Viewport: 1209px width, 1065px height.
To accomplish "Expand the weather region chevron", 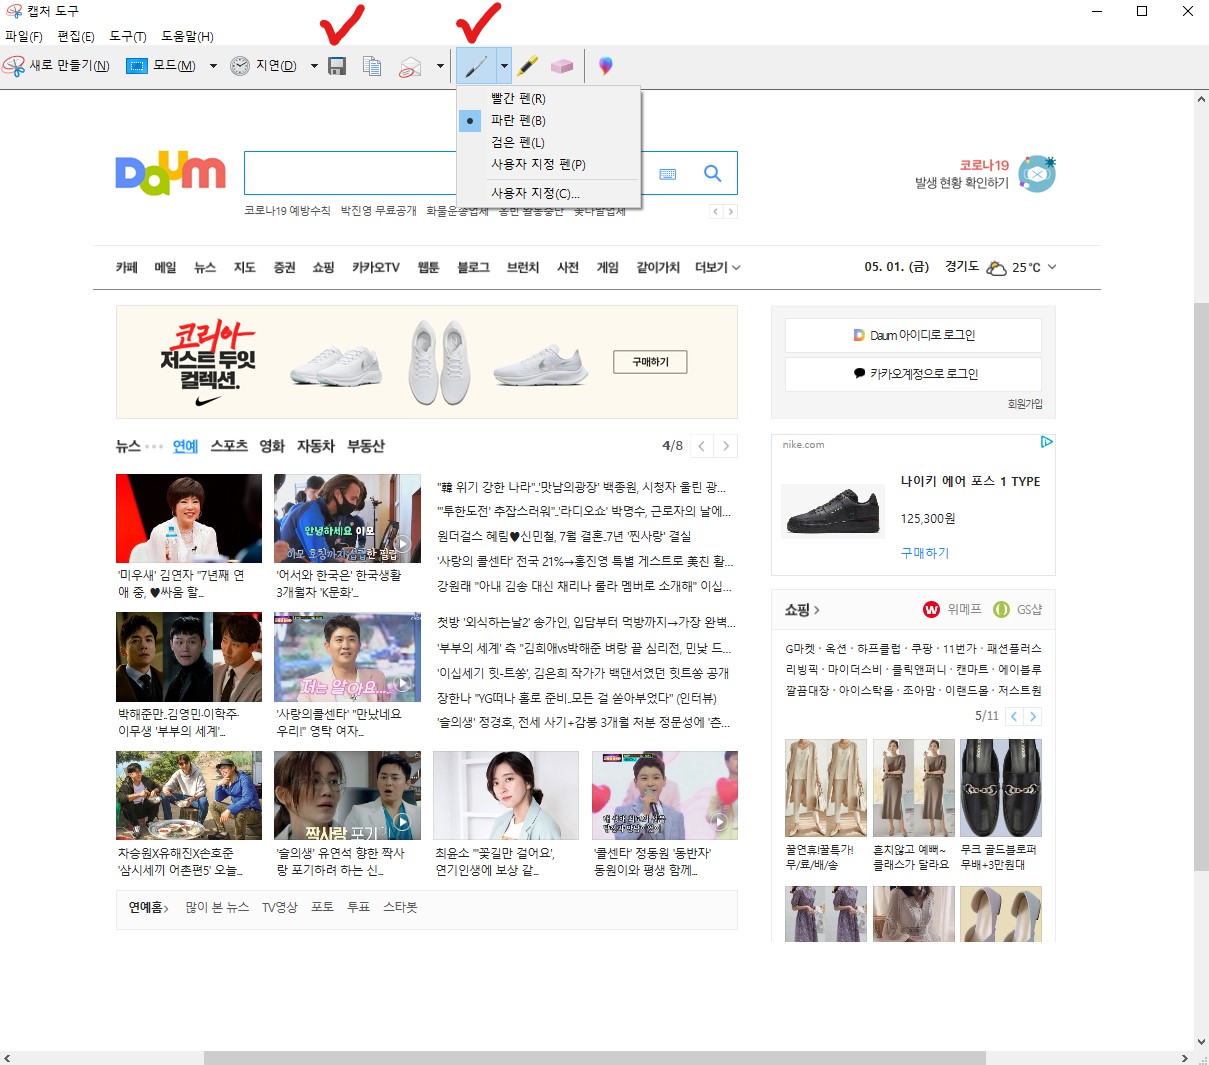I will point(1052,268).
